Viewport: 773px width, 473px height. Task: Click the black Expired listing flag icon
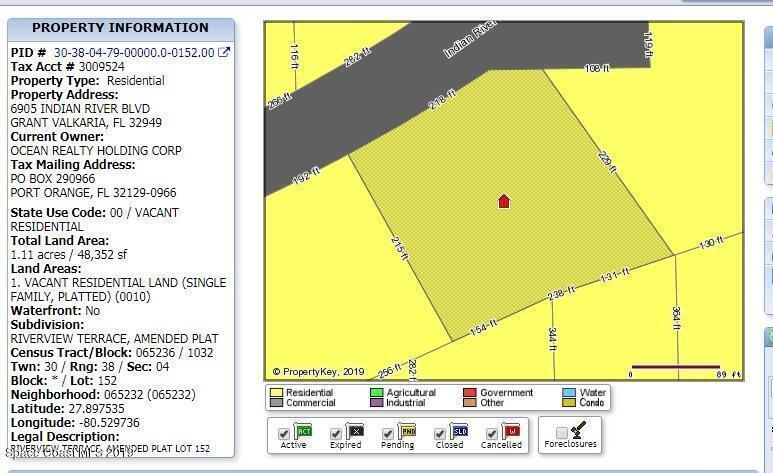click(x=356, y=431)
